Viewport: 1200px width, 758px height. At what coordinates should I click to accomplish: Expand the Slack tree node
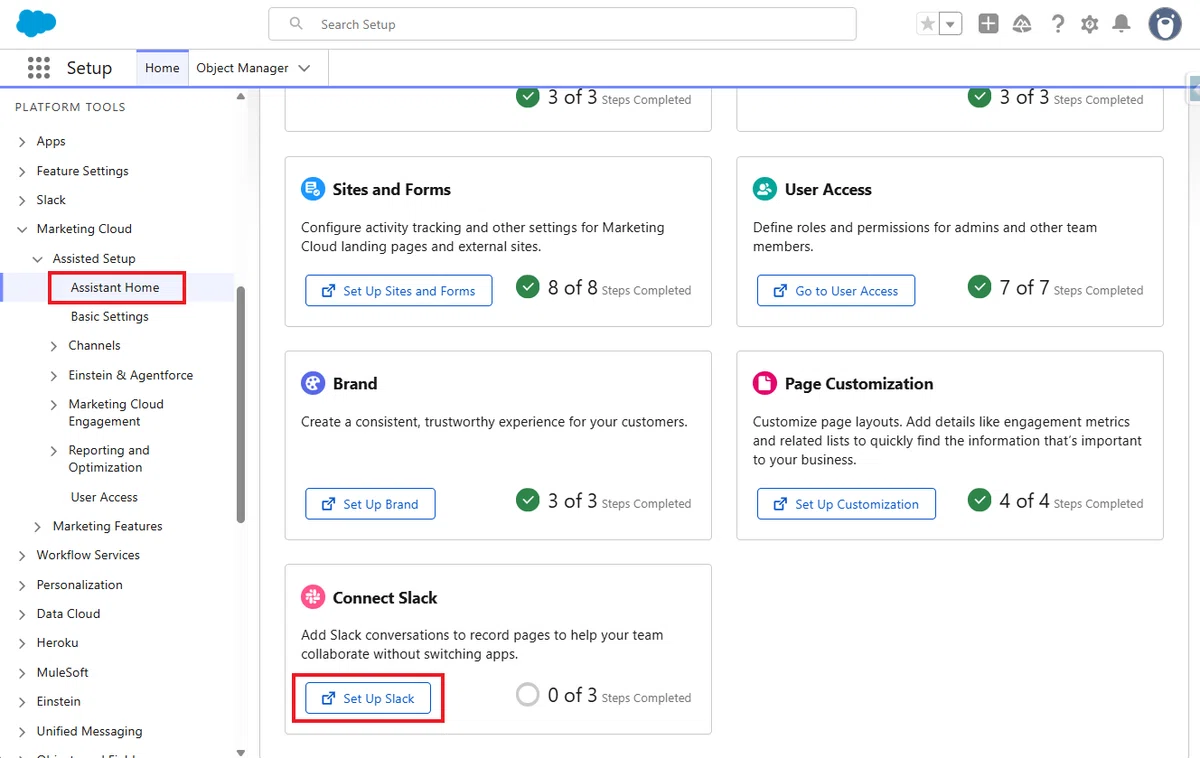tap(23, 200)
